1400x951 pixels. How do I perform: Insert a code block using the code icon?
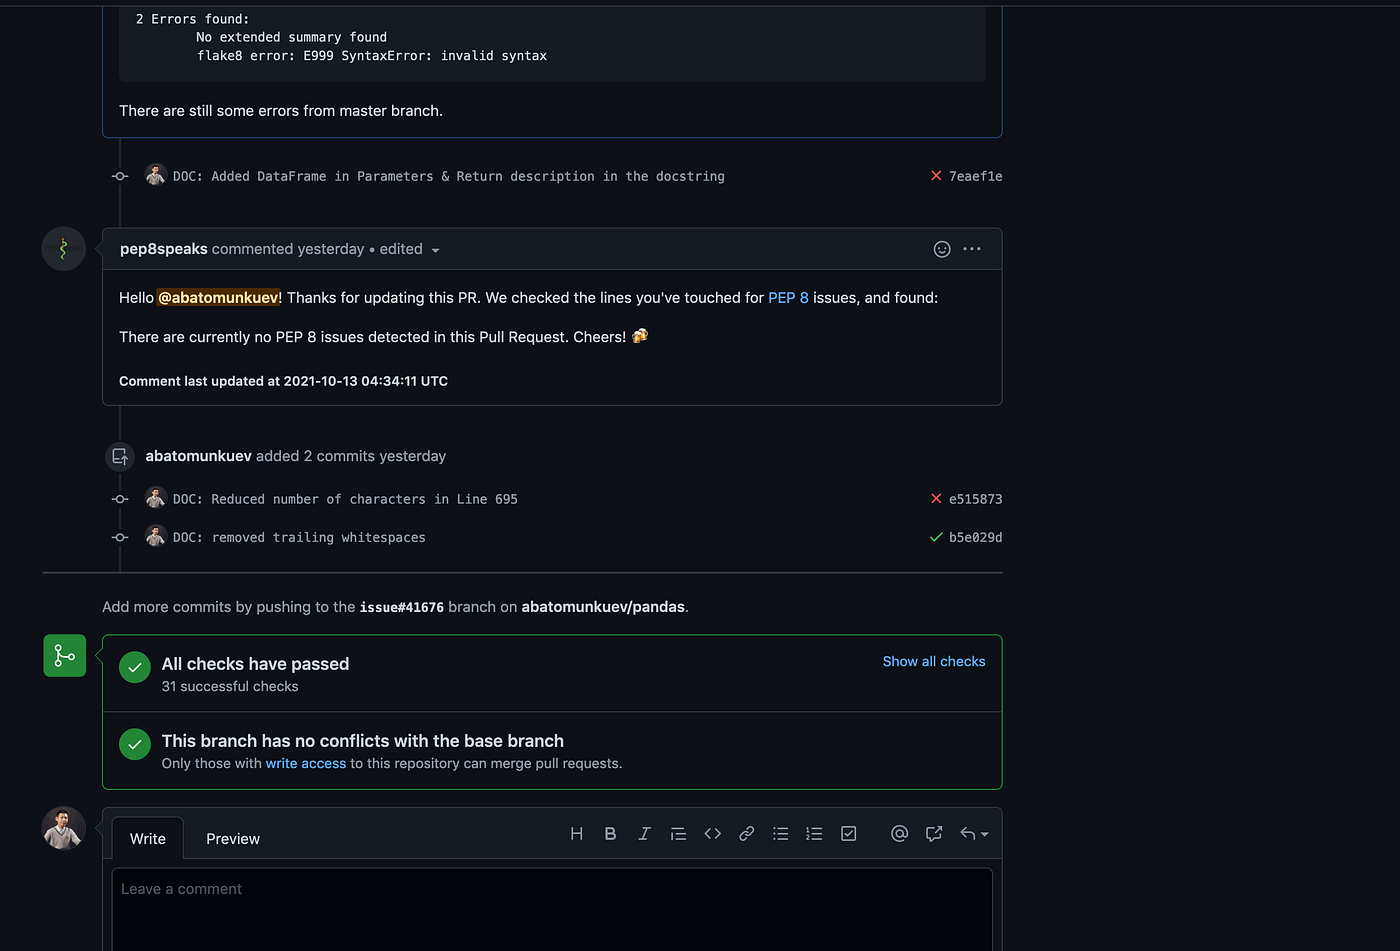click(x=713, y=833)
